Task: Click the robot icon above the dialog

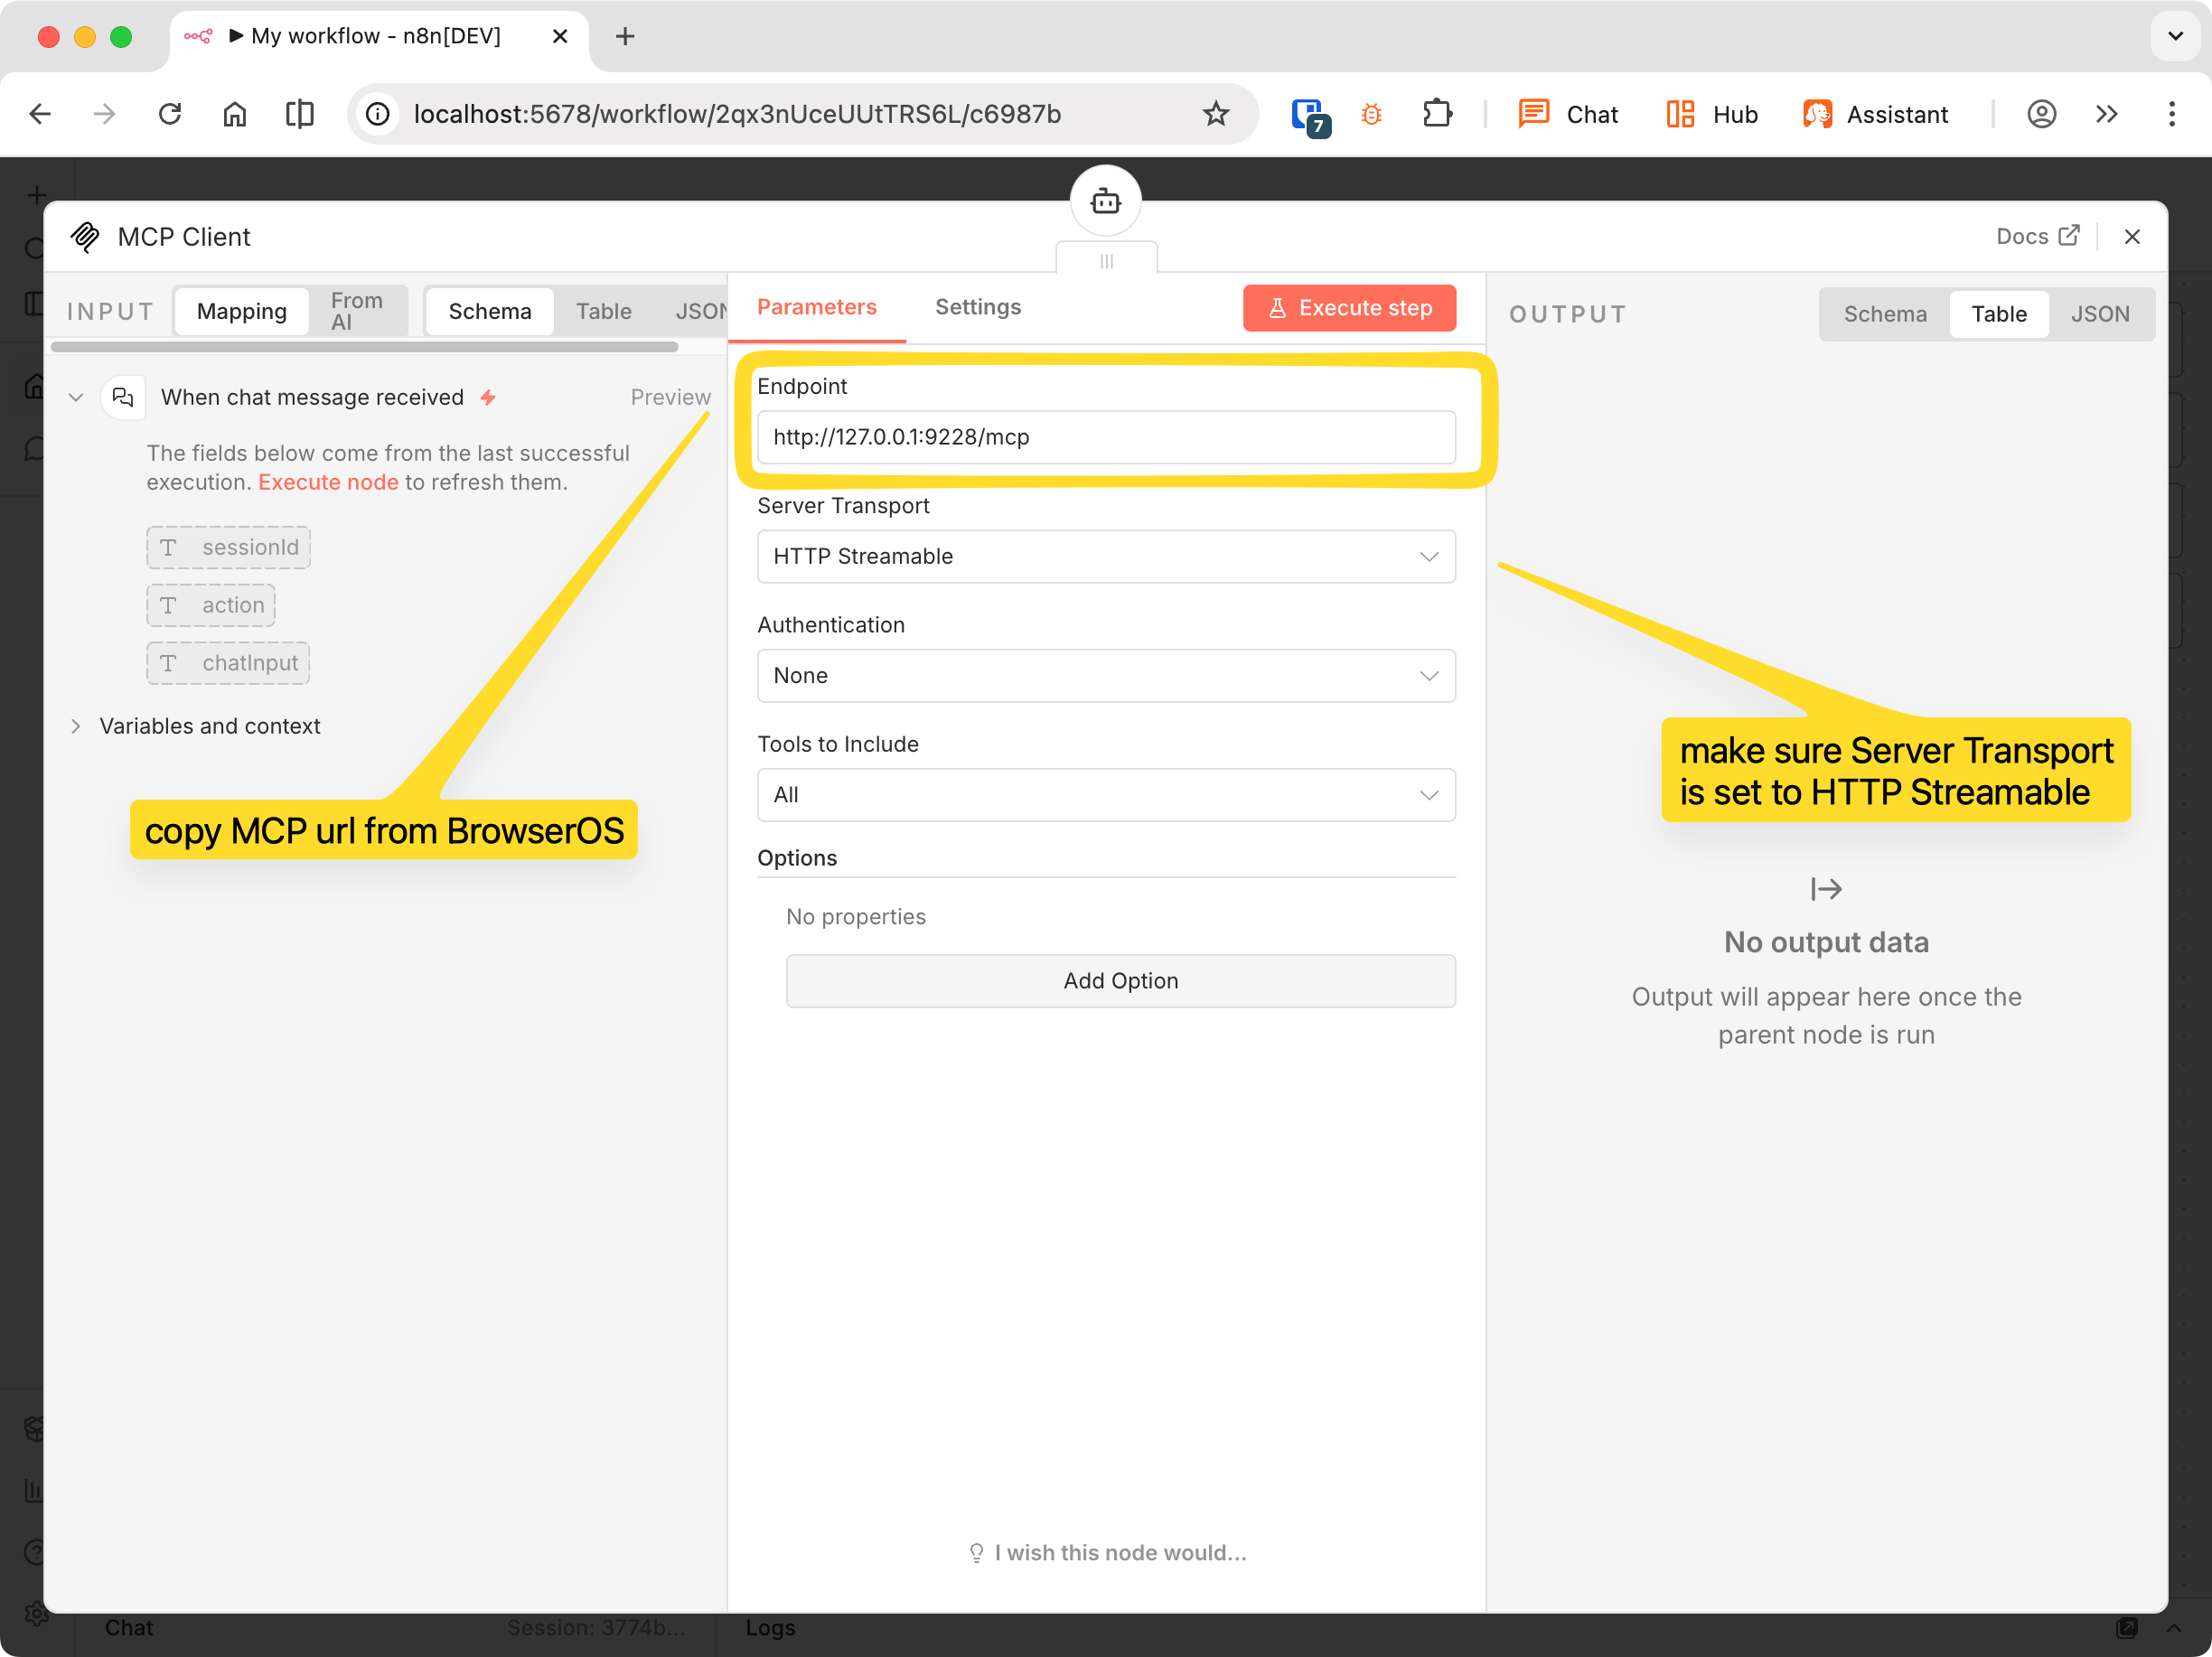Action: coord(1104,199)
